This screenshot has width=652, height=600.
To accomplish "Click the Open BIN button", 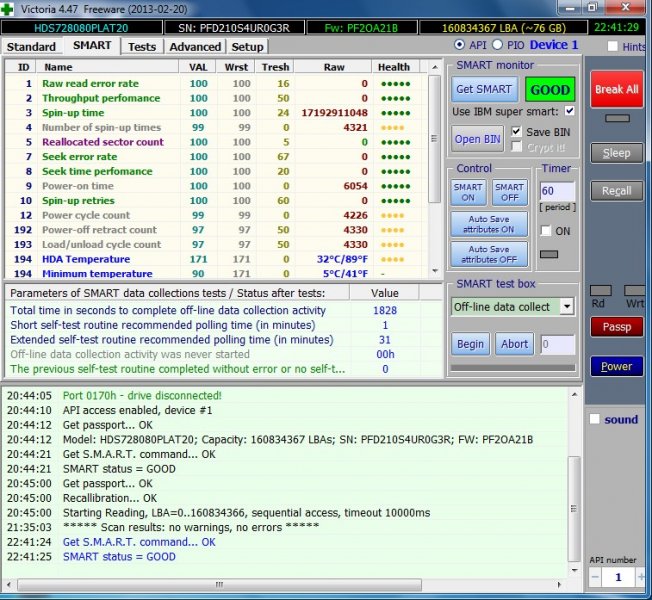I will pos(479,139).
